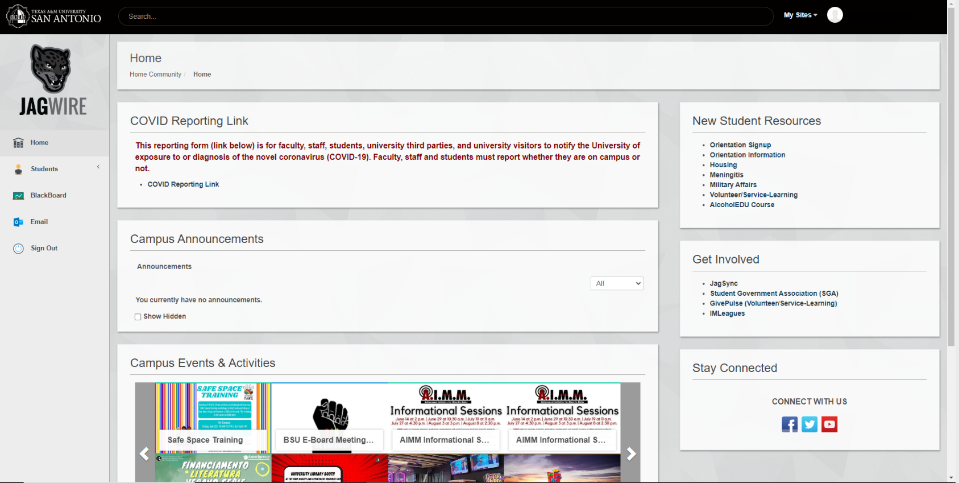Open the Safe Space Training event thumbnail
The height and width of the screenshot is (483, 959).
[213, 418]
